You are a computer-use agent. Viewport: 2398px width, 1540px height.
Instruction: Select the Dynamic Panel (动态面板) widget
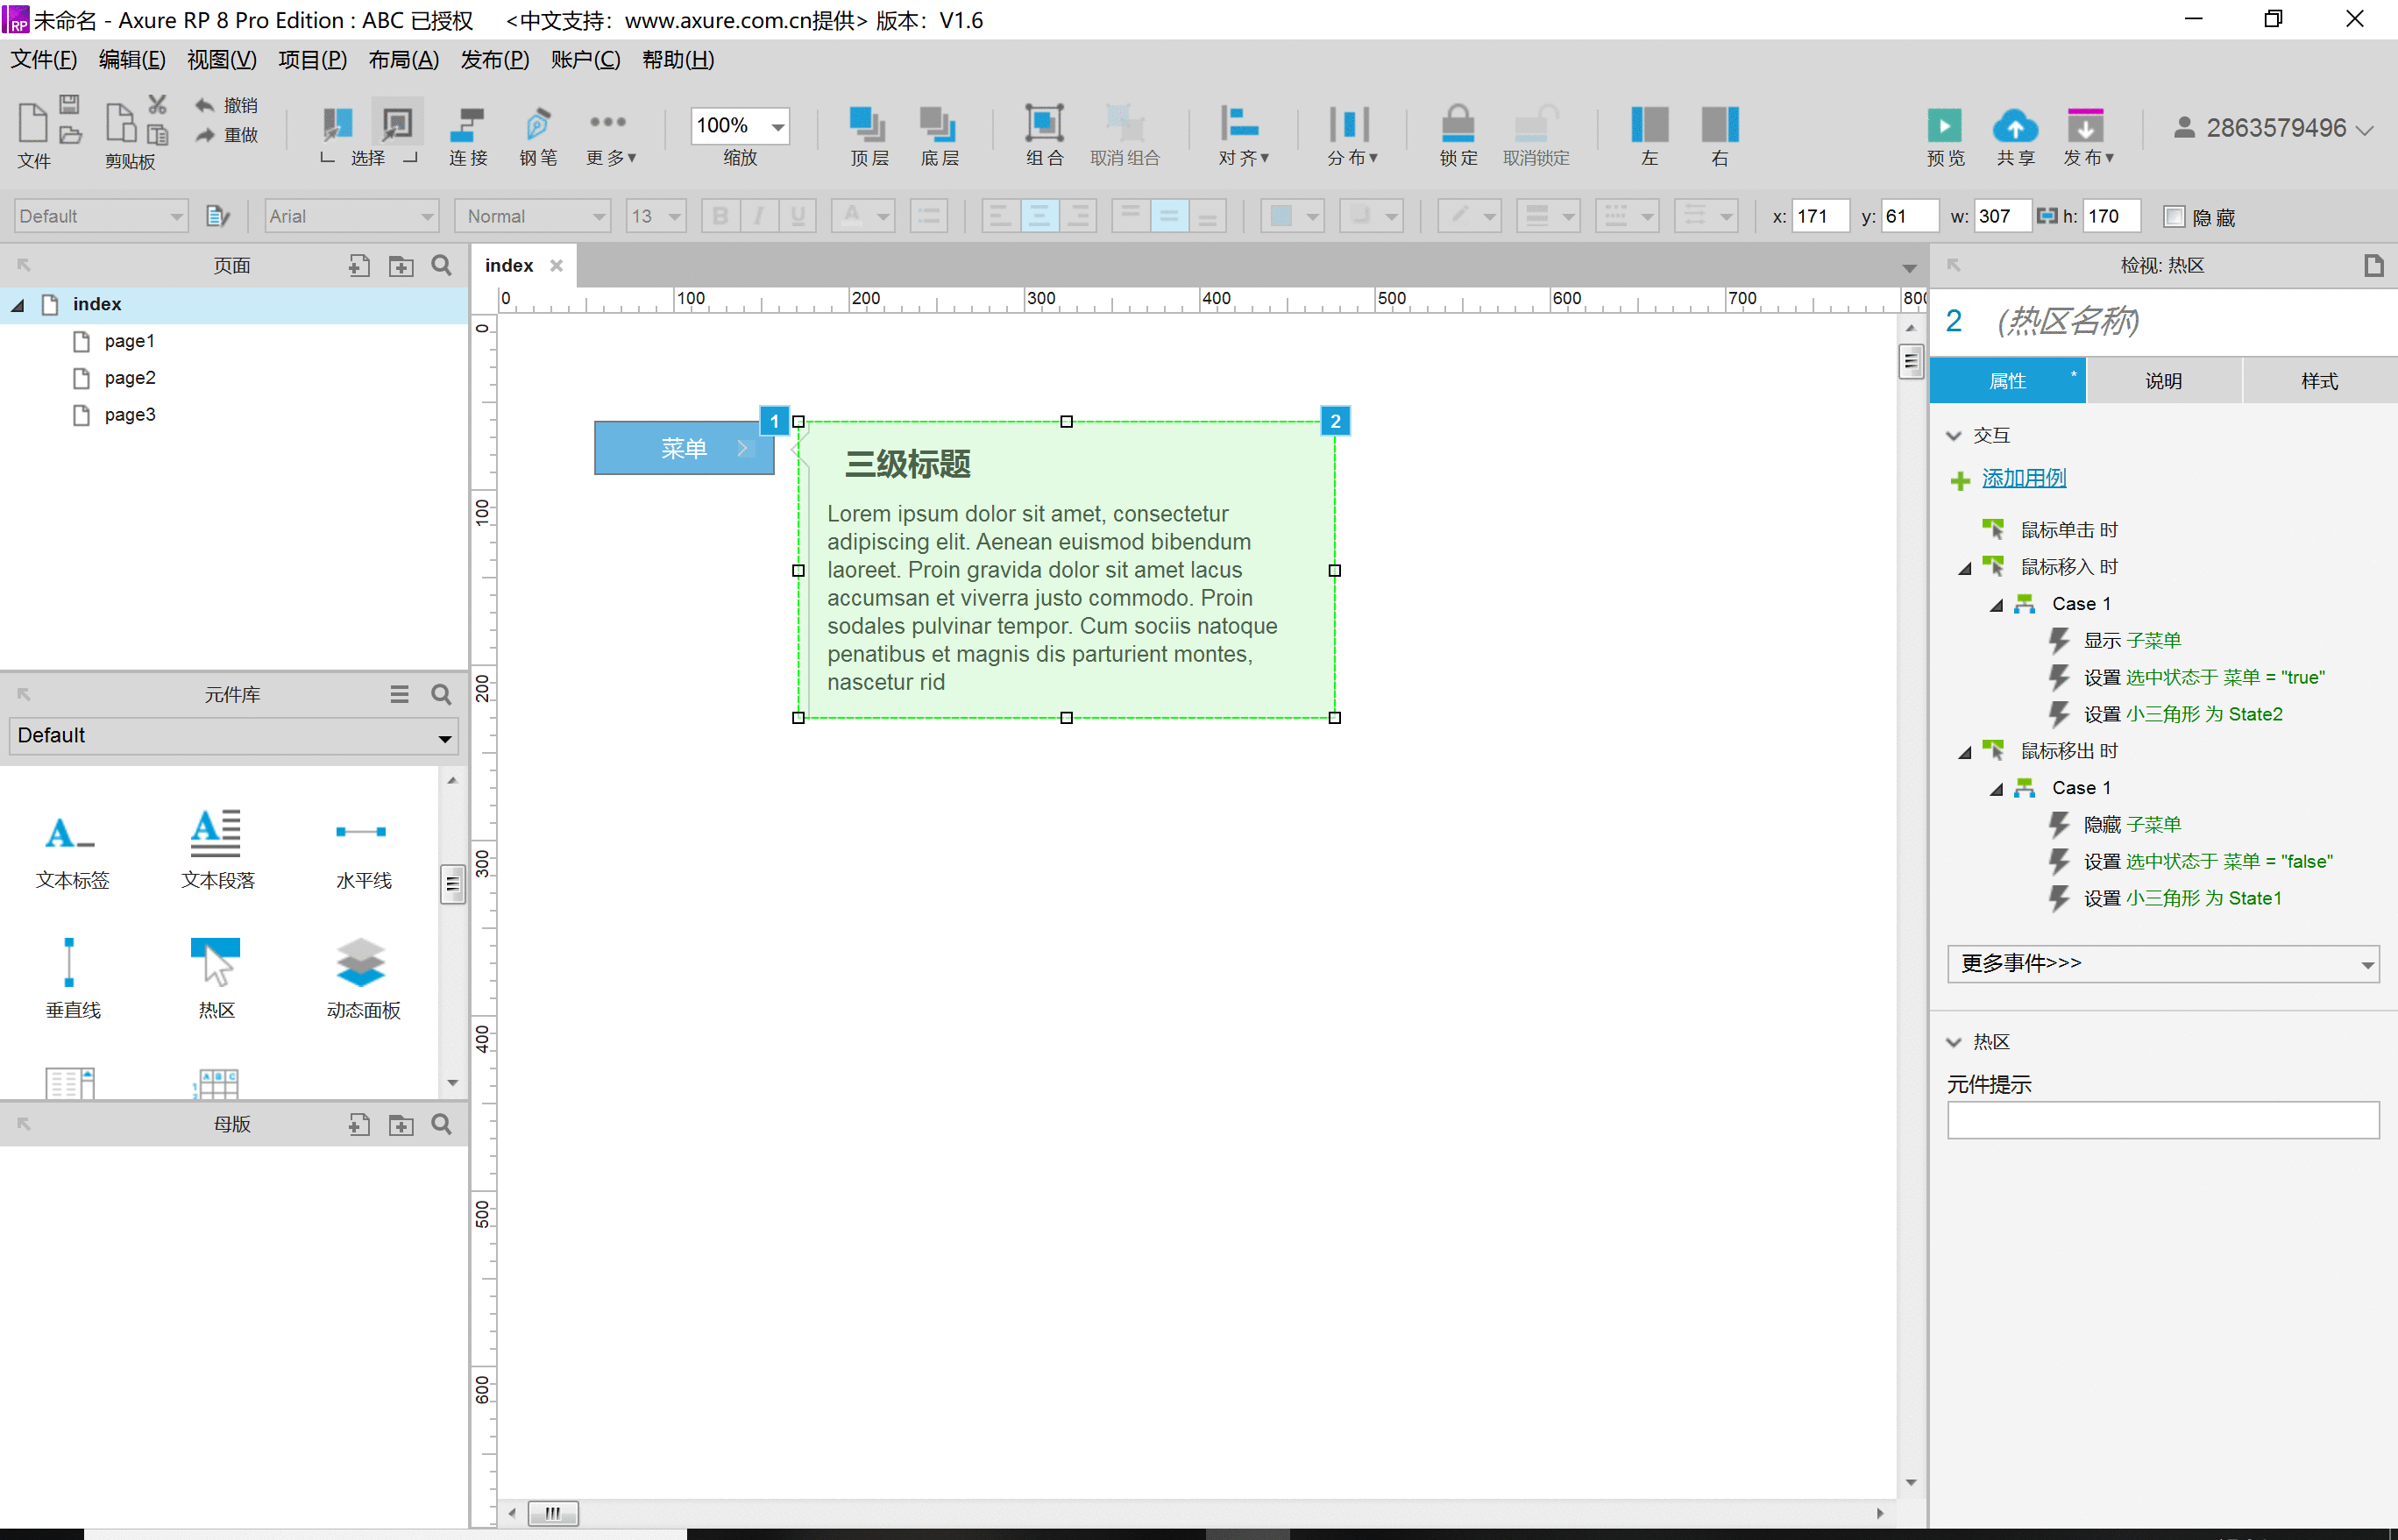point(362,977)
